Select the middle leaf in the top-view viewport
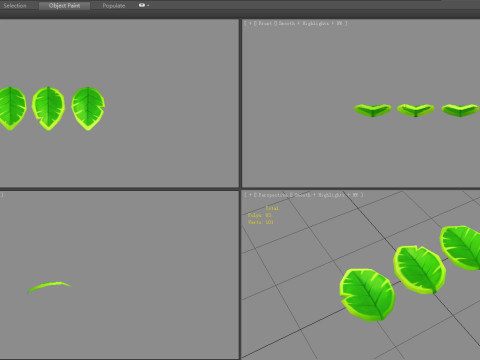This screenshot has height=360, width=480. click(48, 108)
